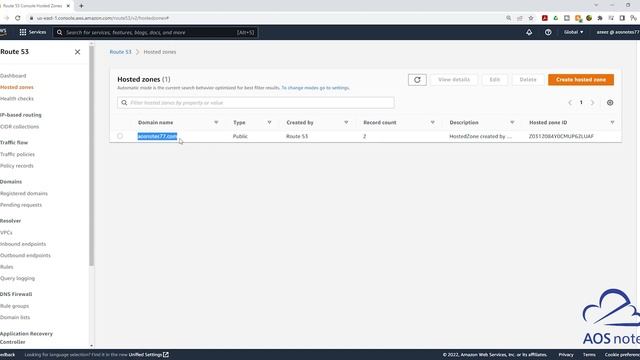Close the Route 53 browser tab
This screenshot has width=640, height=360.
[x=68, y=6]
